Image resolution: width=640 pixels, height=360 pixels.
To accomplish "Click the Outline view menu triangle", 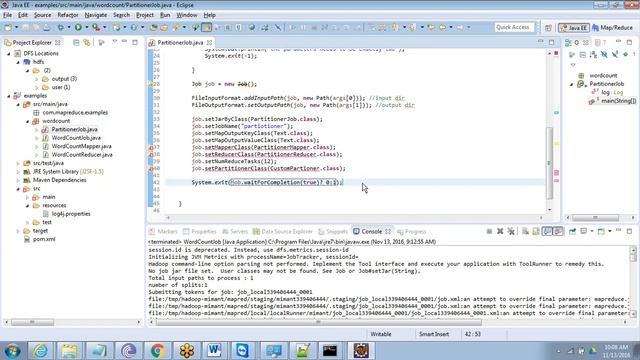I will point(573,65).
